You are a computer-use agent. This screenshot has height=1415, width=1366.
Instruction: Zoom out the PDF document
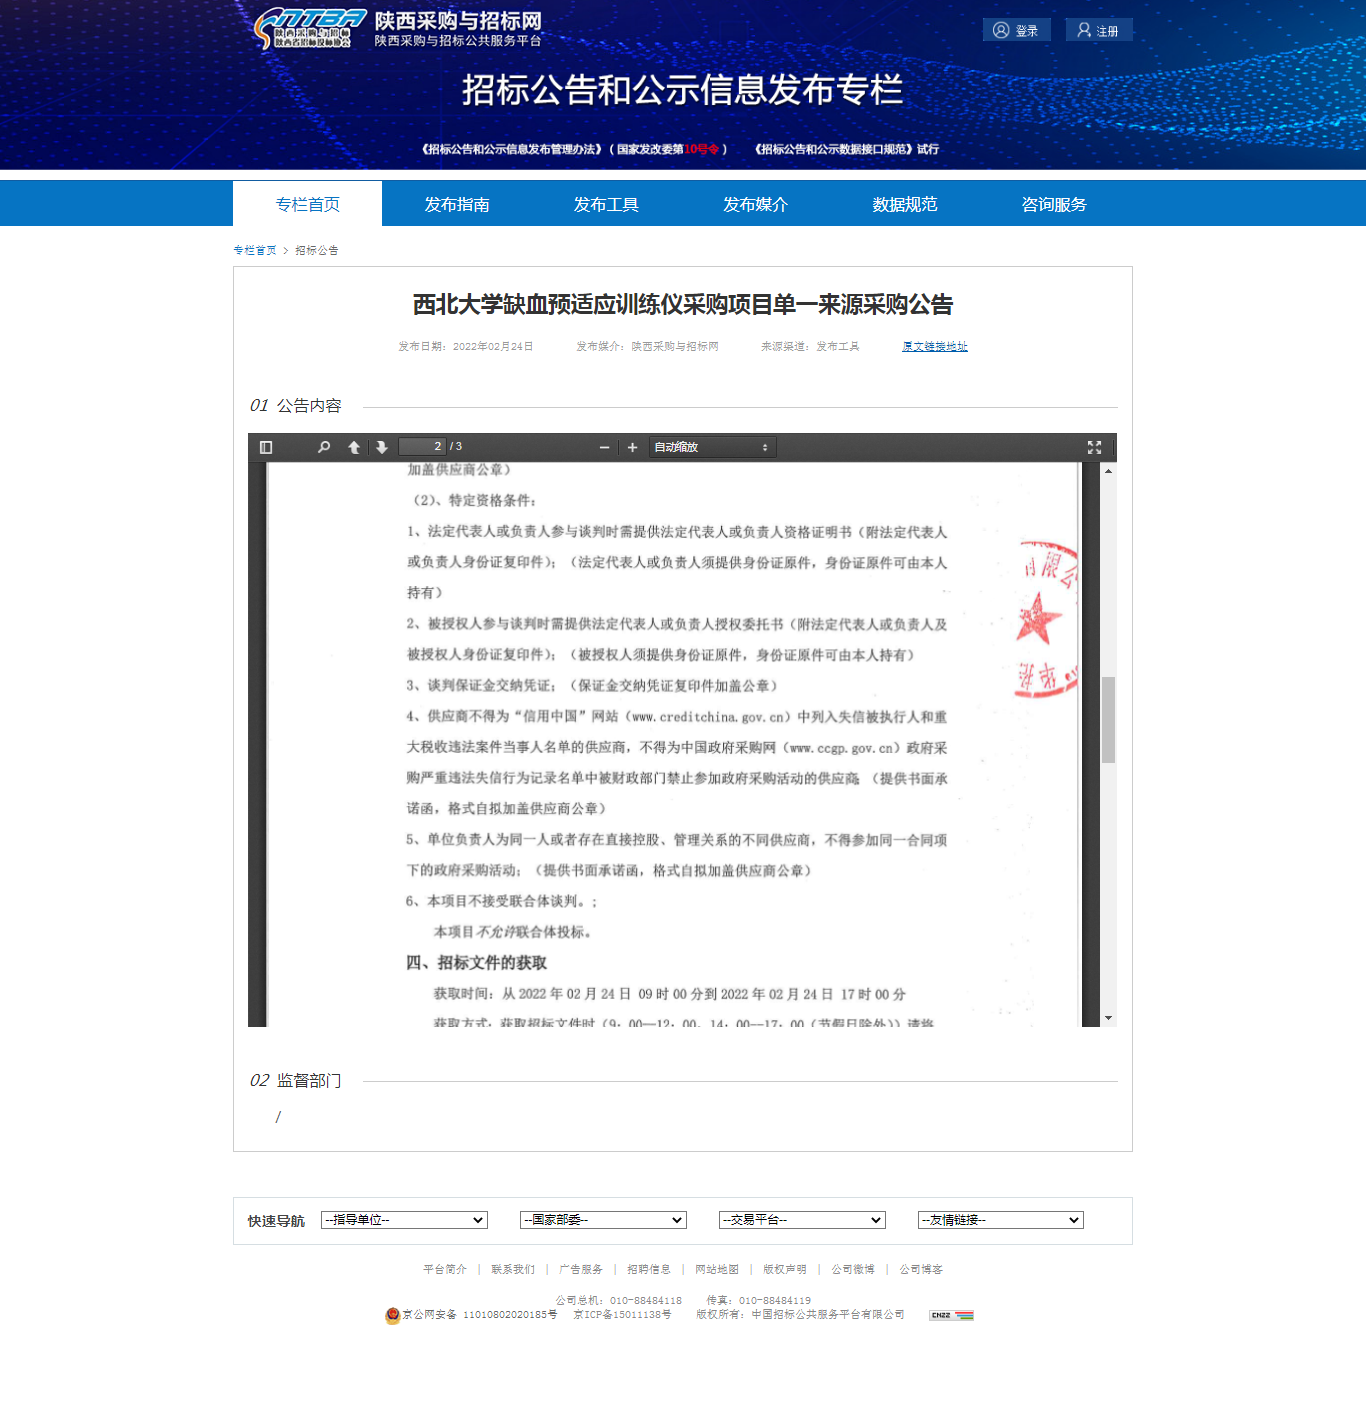(x=604, y=447)
